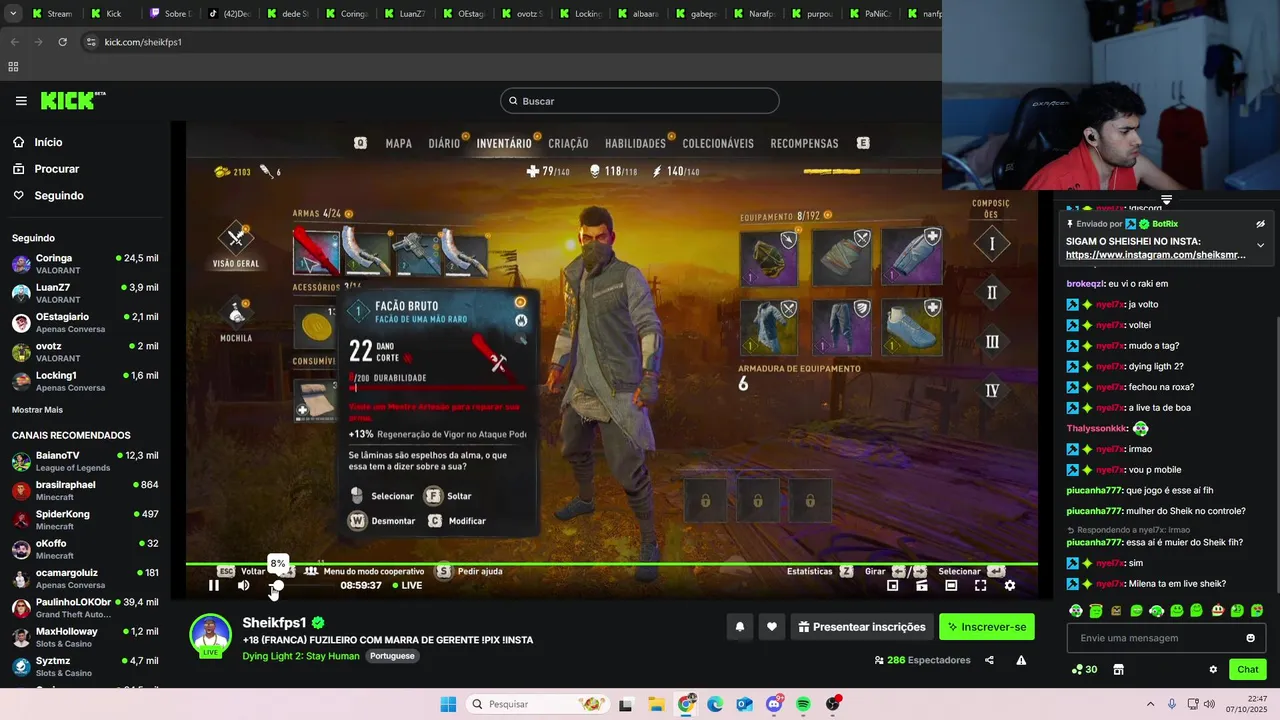Open chat settings gear
The image size is (1280, 720).
coord(1213,670)
